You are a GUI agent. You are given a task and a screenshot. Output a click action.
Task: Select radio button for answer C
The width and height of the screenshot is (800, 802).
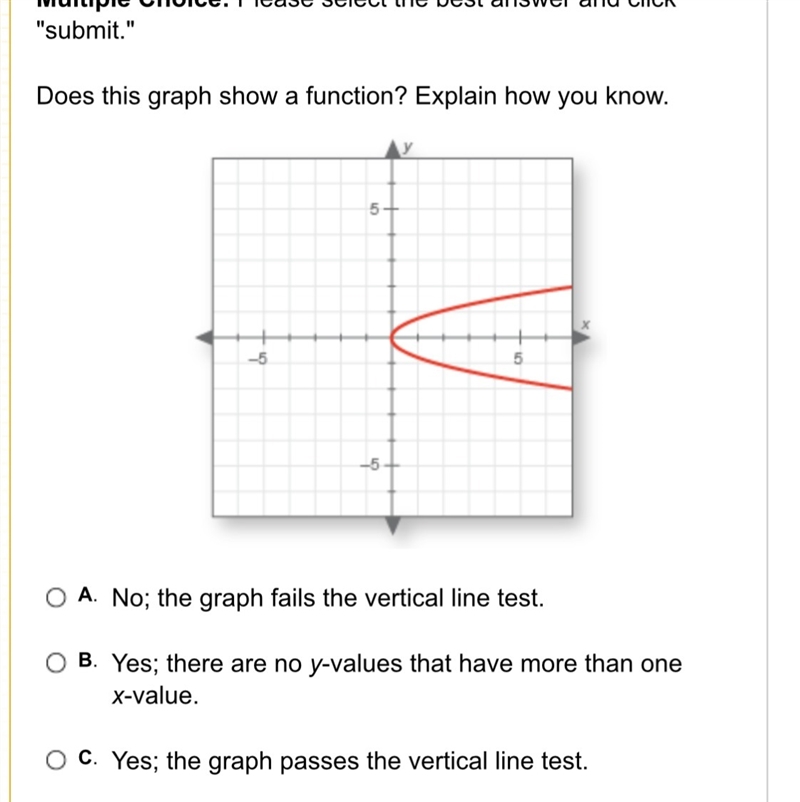coord(56,760)
